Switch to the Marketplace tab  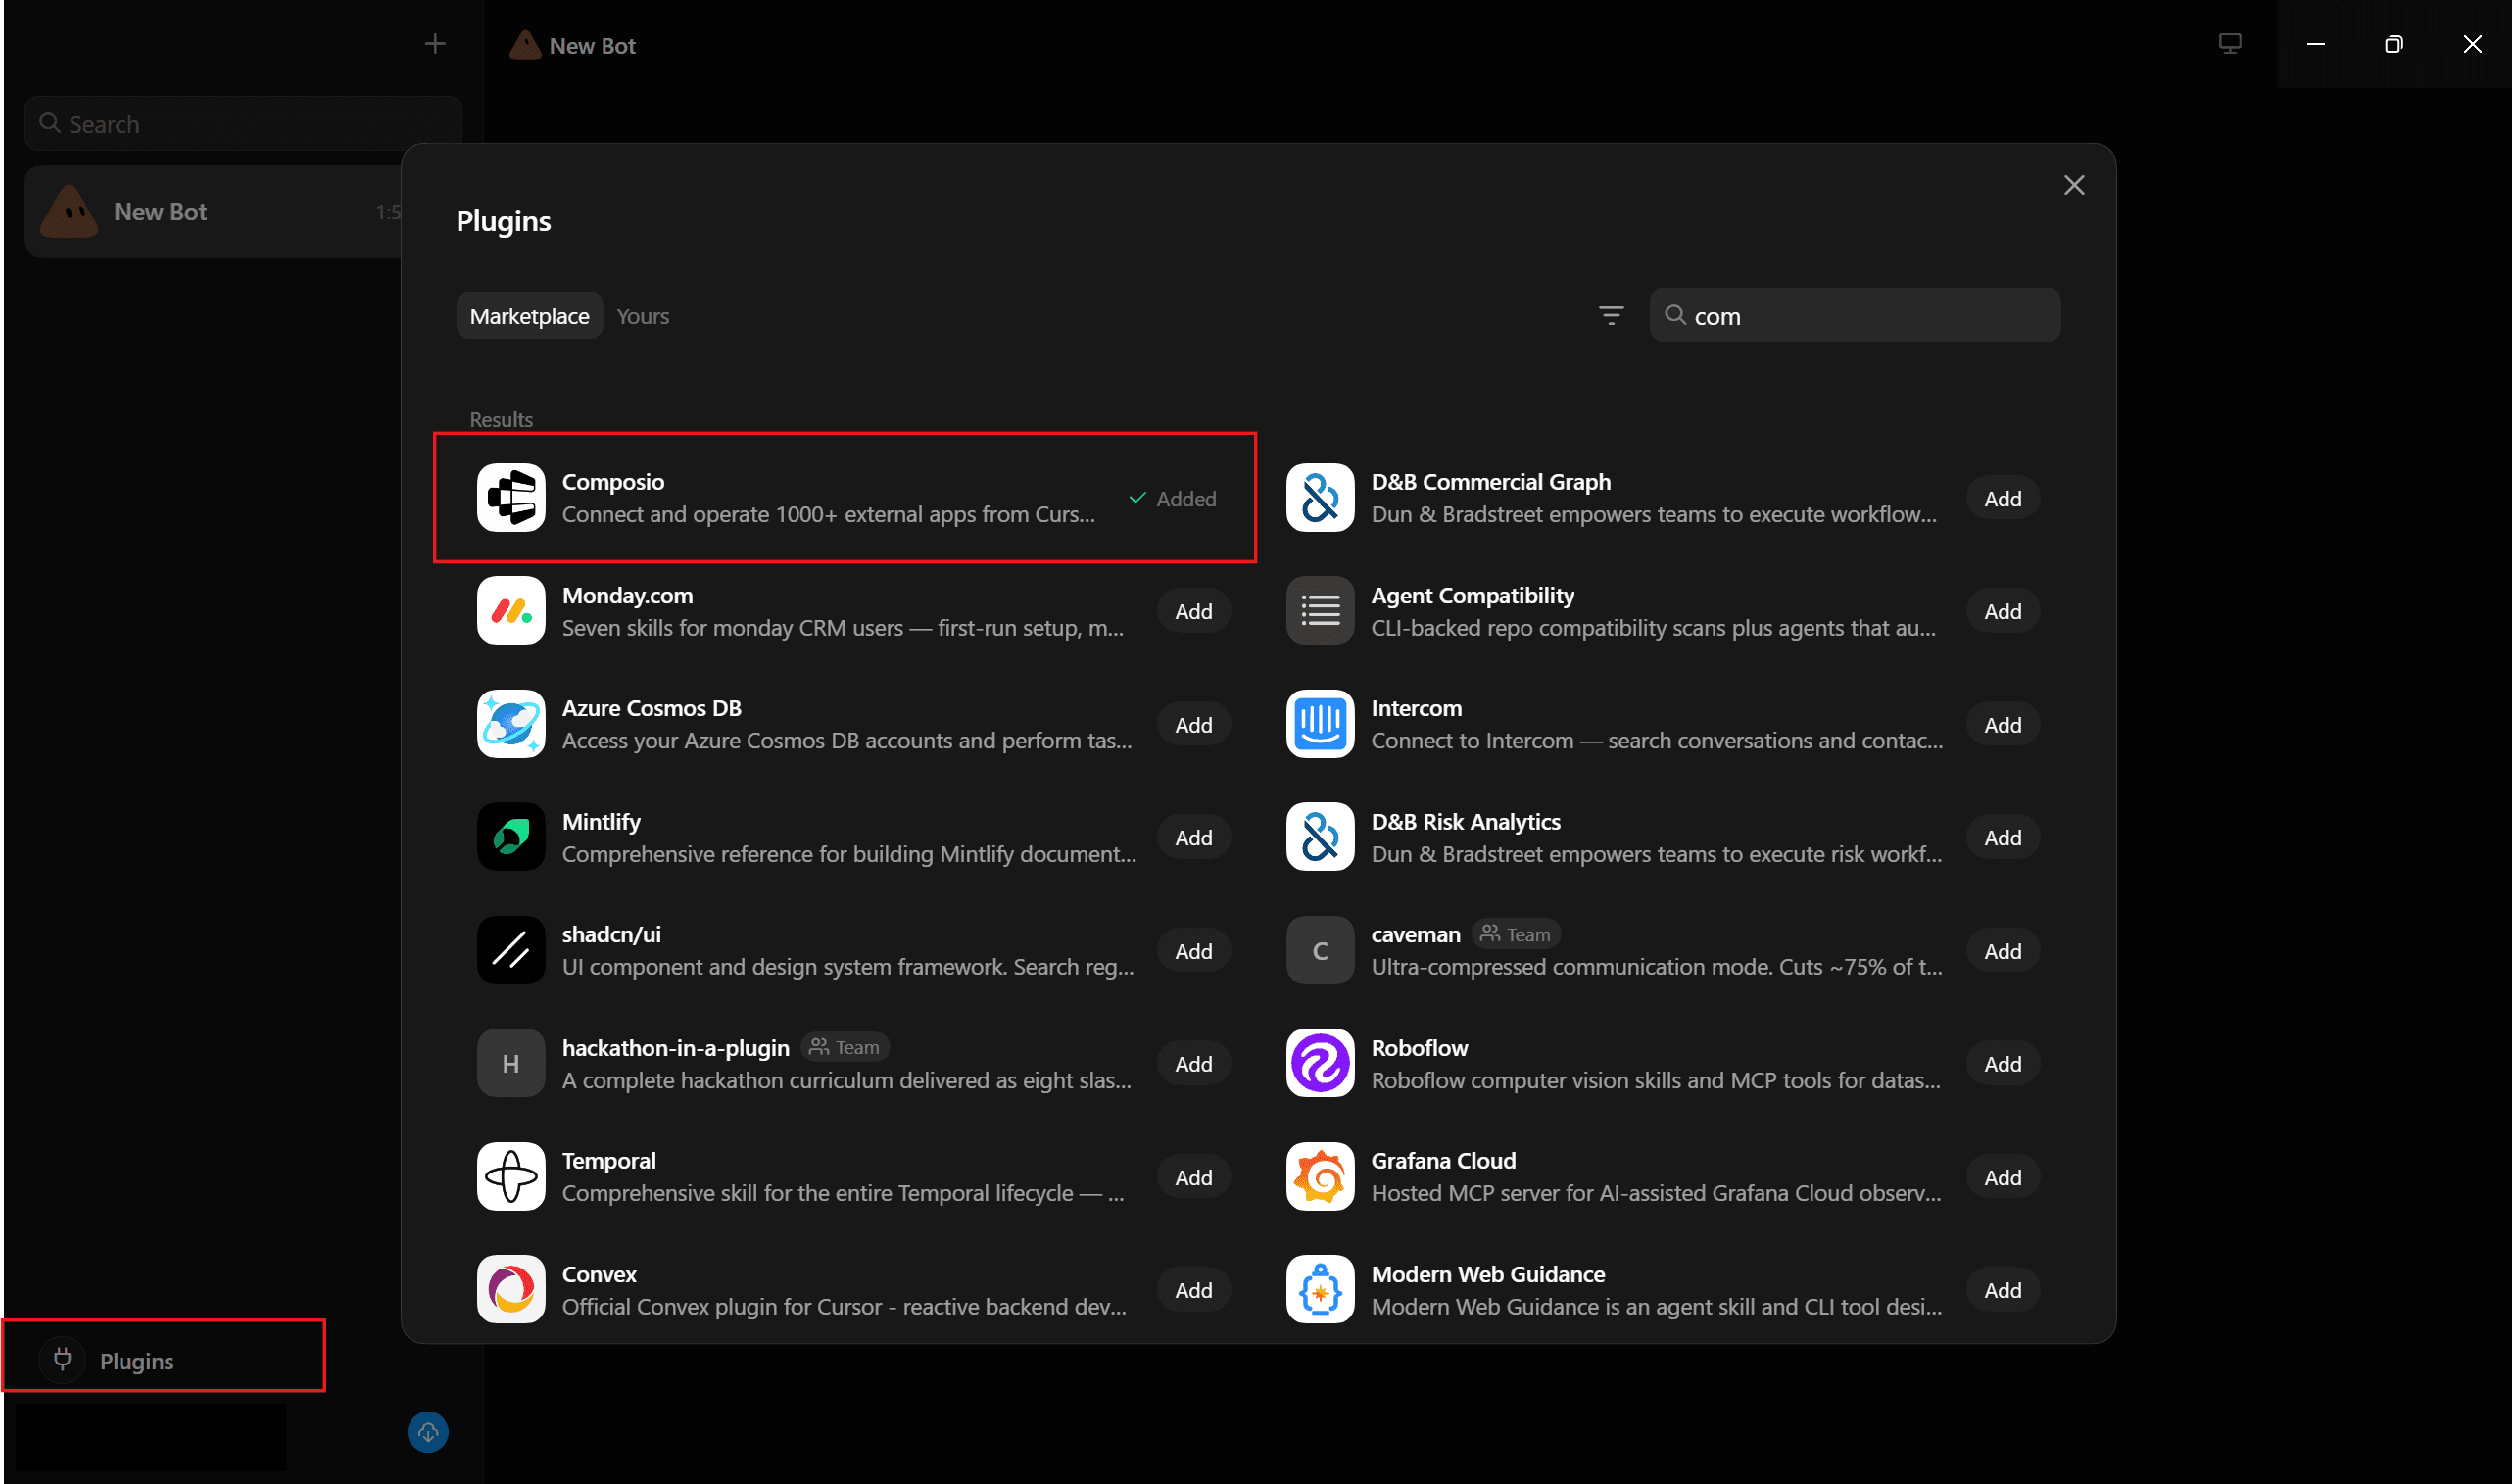tap(530, 316)
